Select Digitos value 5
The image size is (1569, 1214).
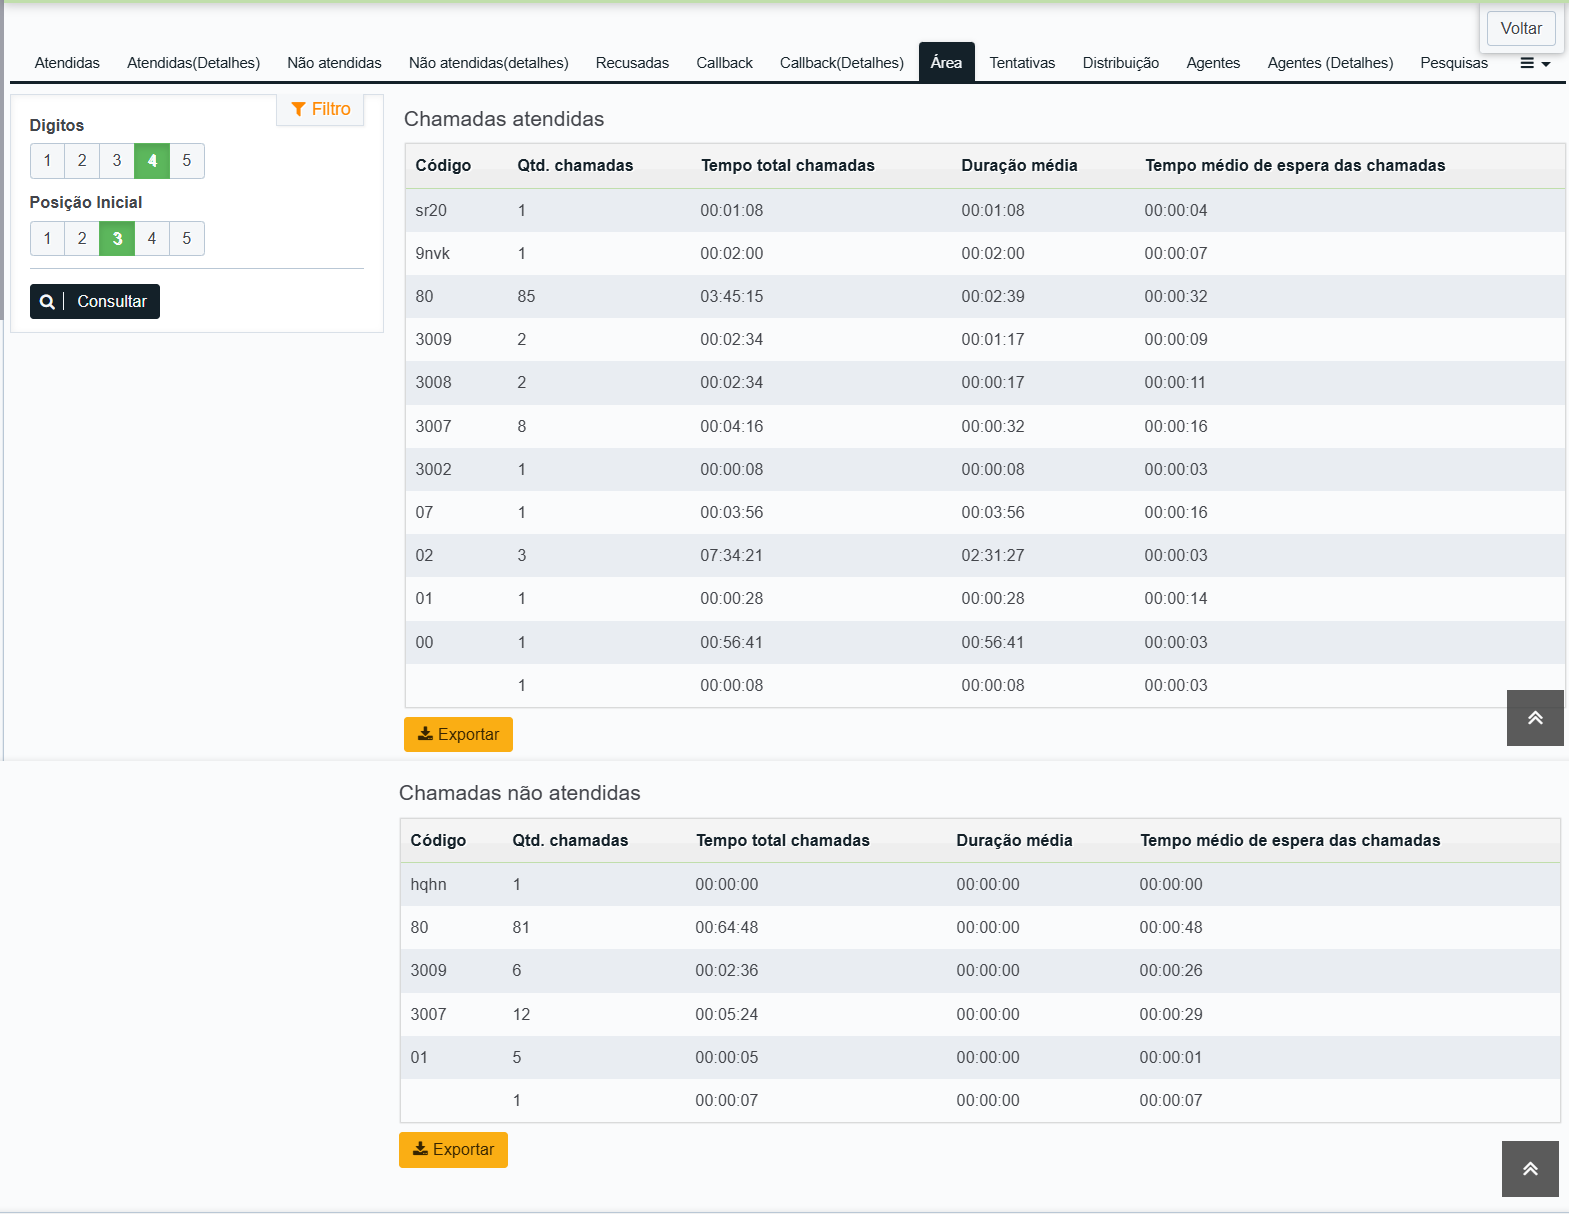tap(187, 161)
